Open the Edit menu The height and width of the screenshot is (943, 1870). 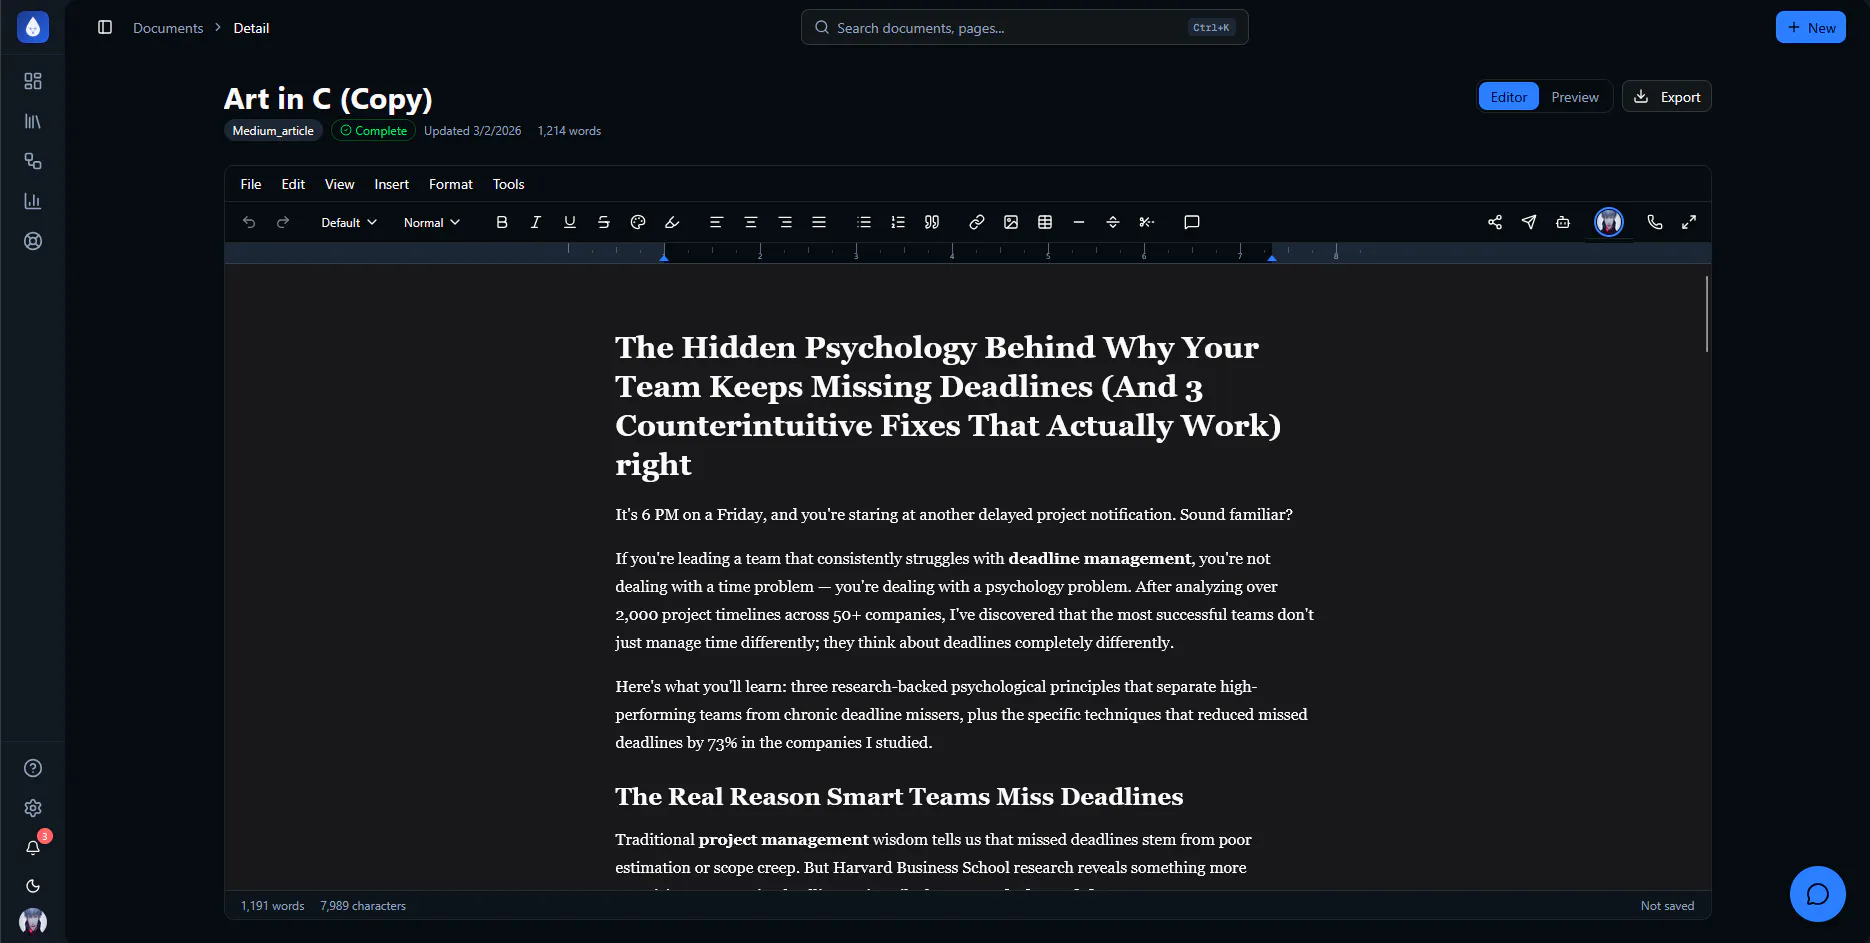coord(293,184)
